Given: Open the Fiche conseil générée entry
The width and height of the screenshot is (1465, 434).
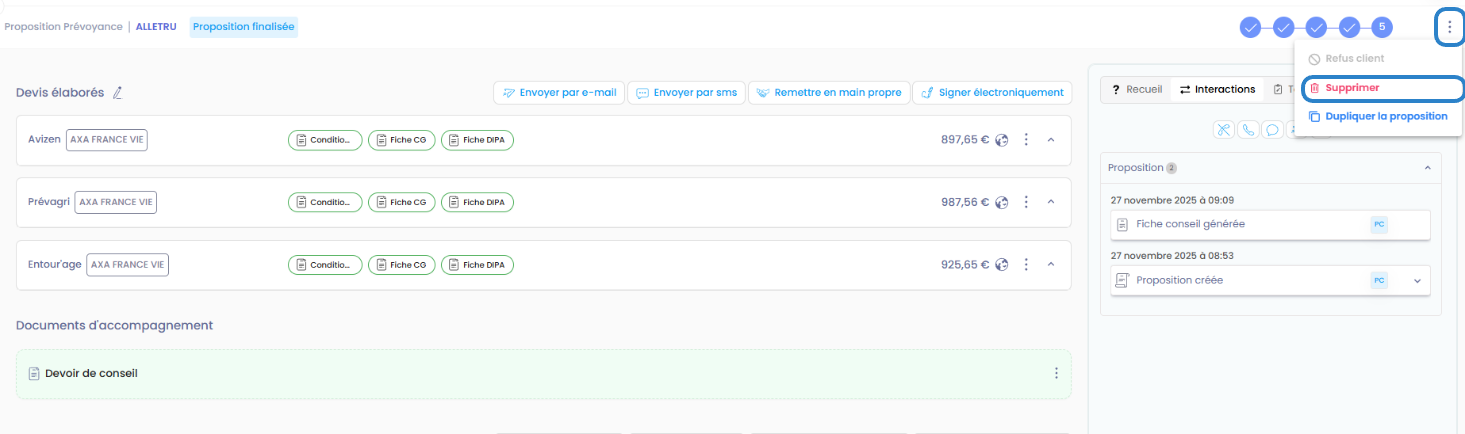Looking at the screenshot, I should [x=1270, y=224].
